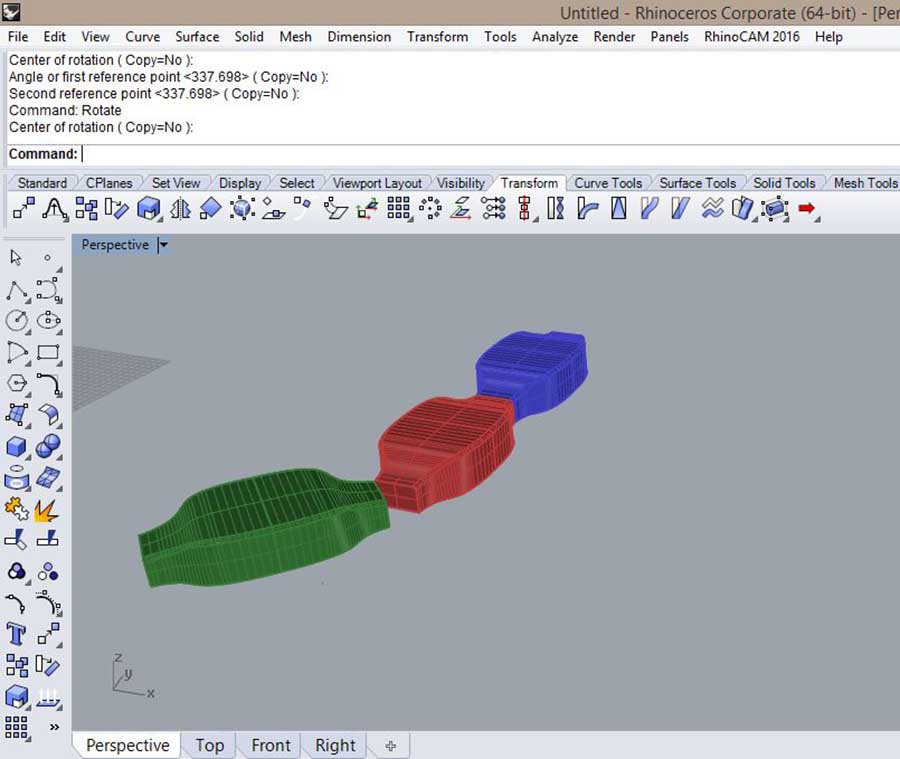Select the pointer arrow tool in left sidebar
Viewport: 900px width, 759px height.
click(x=16, y=257)
